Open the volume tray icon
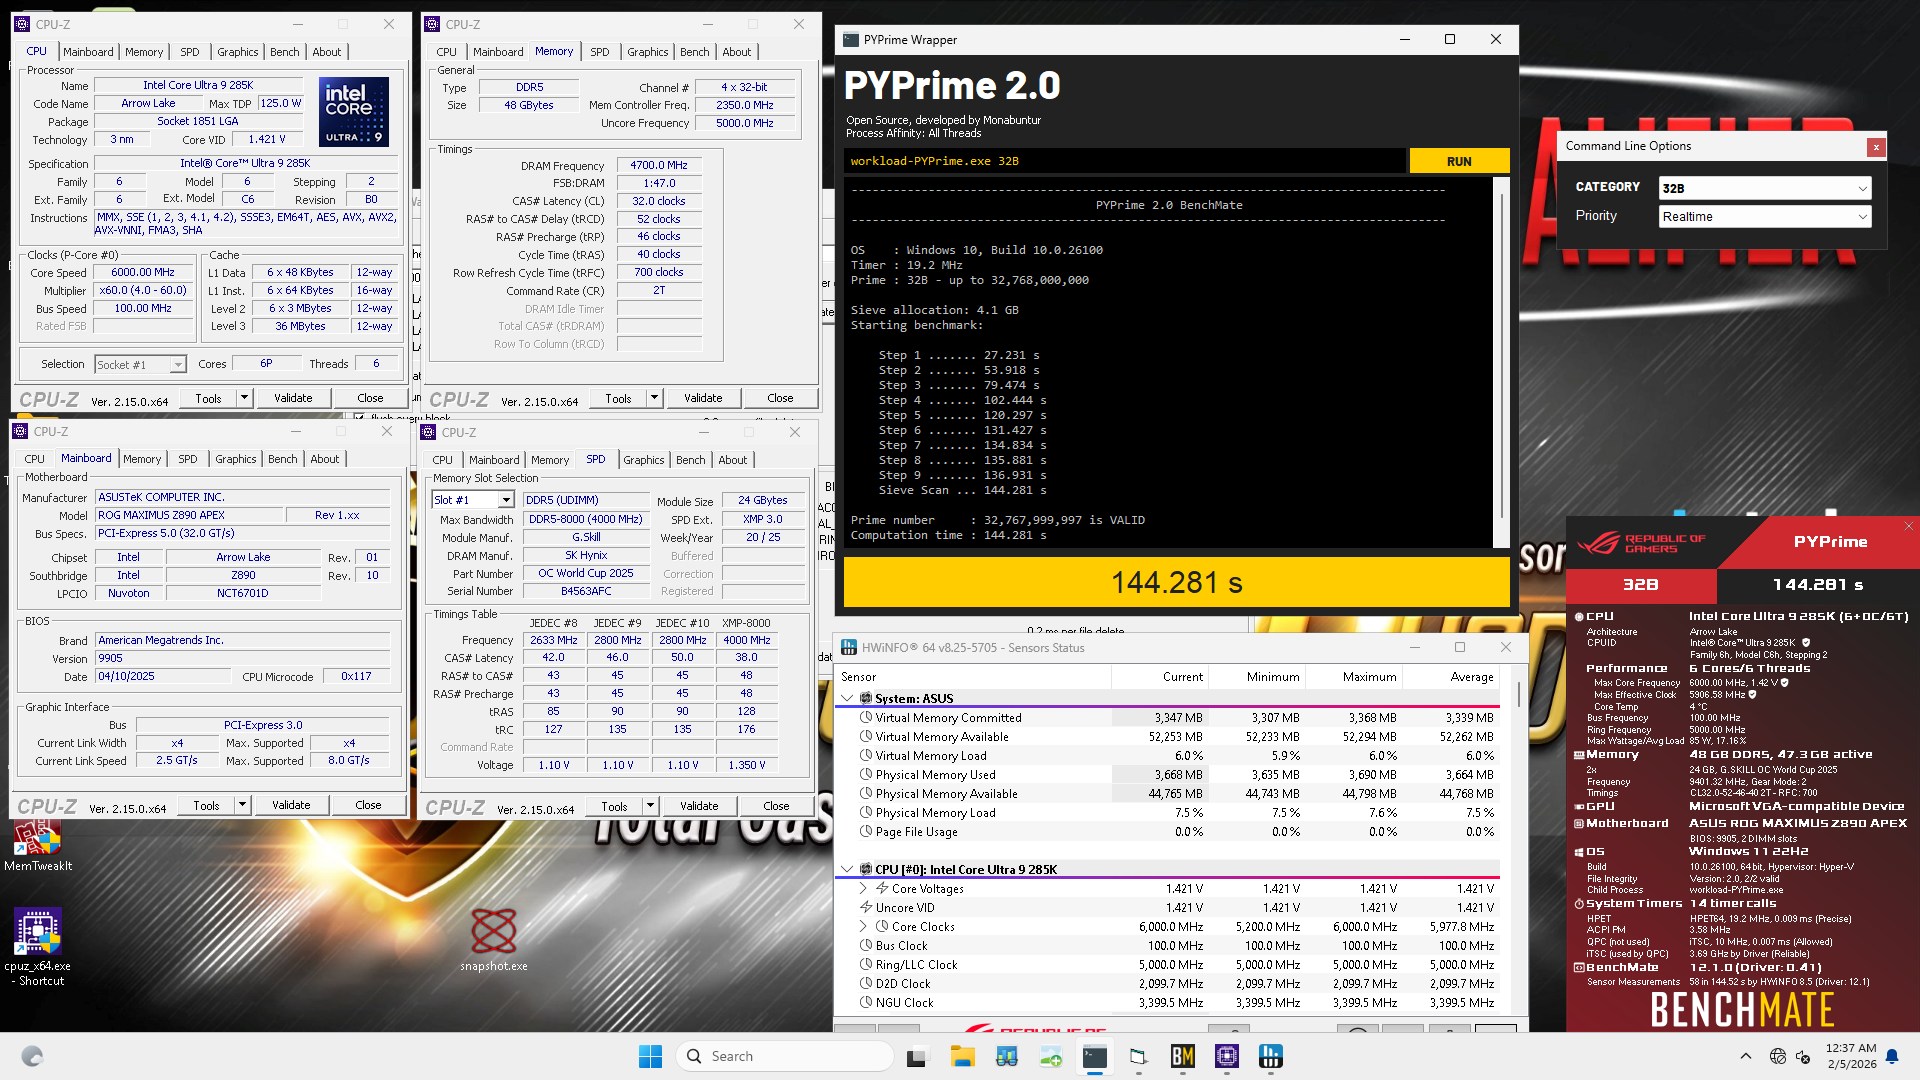 click(x=1803, y=1056)
